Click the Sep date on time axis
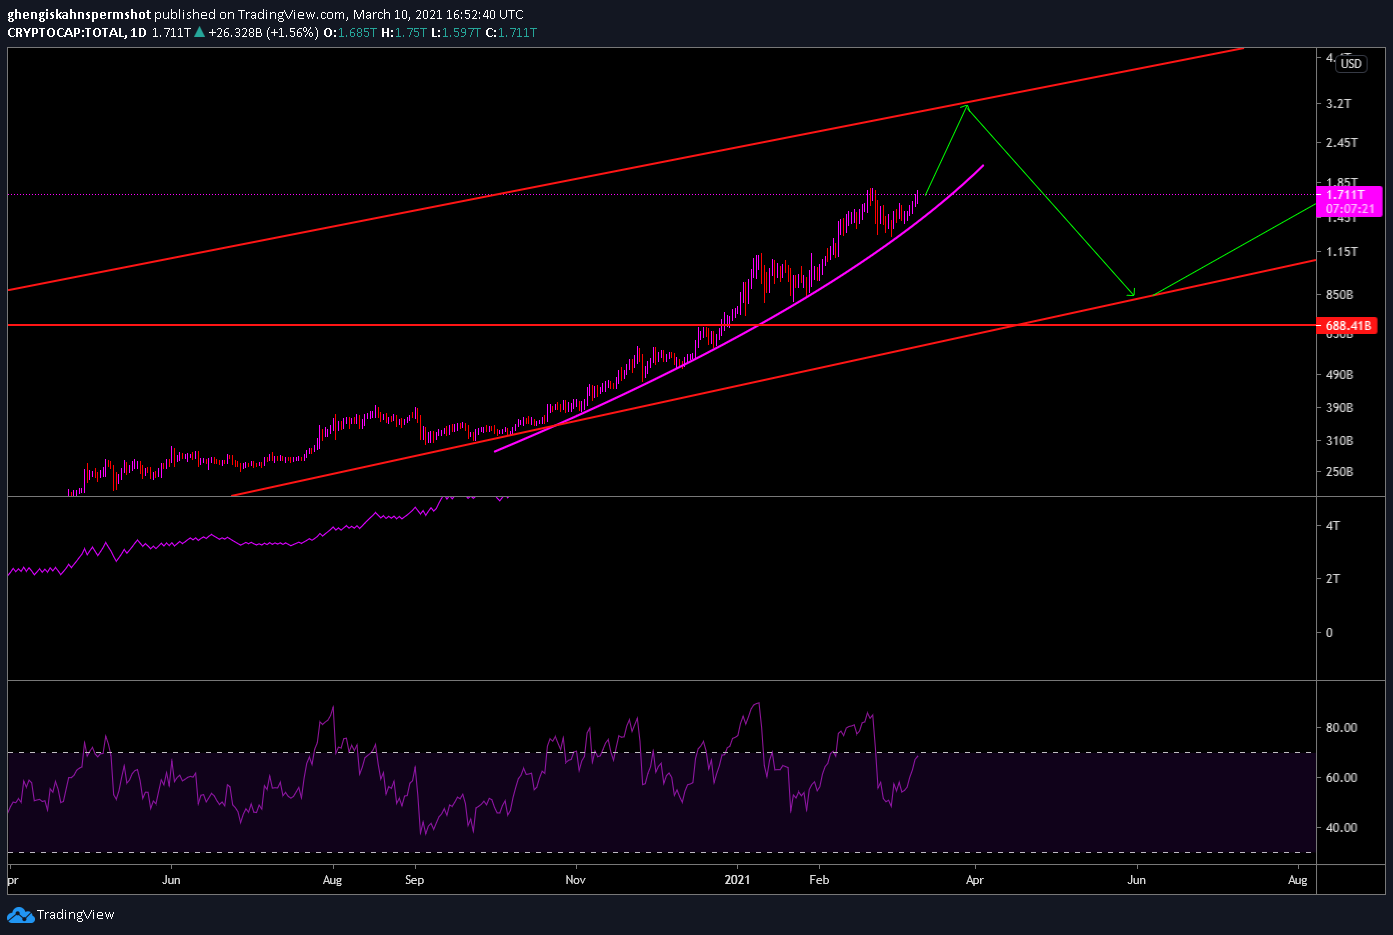 point(414,880)
